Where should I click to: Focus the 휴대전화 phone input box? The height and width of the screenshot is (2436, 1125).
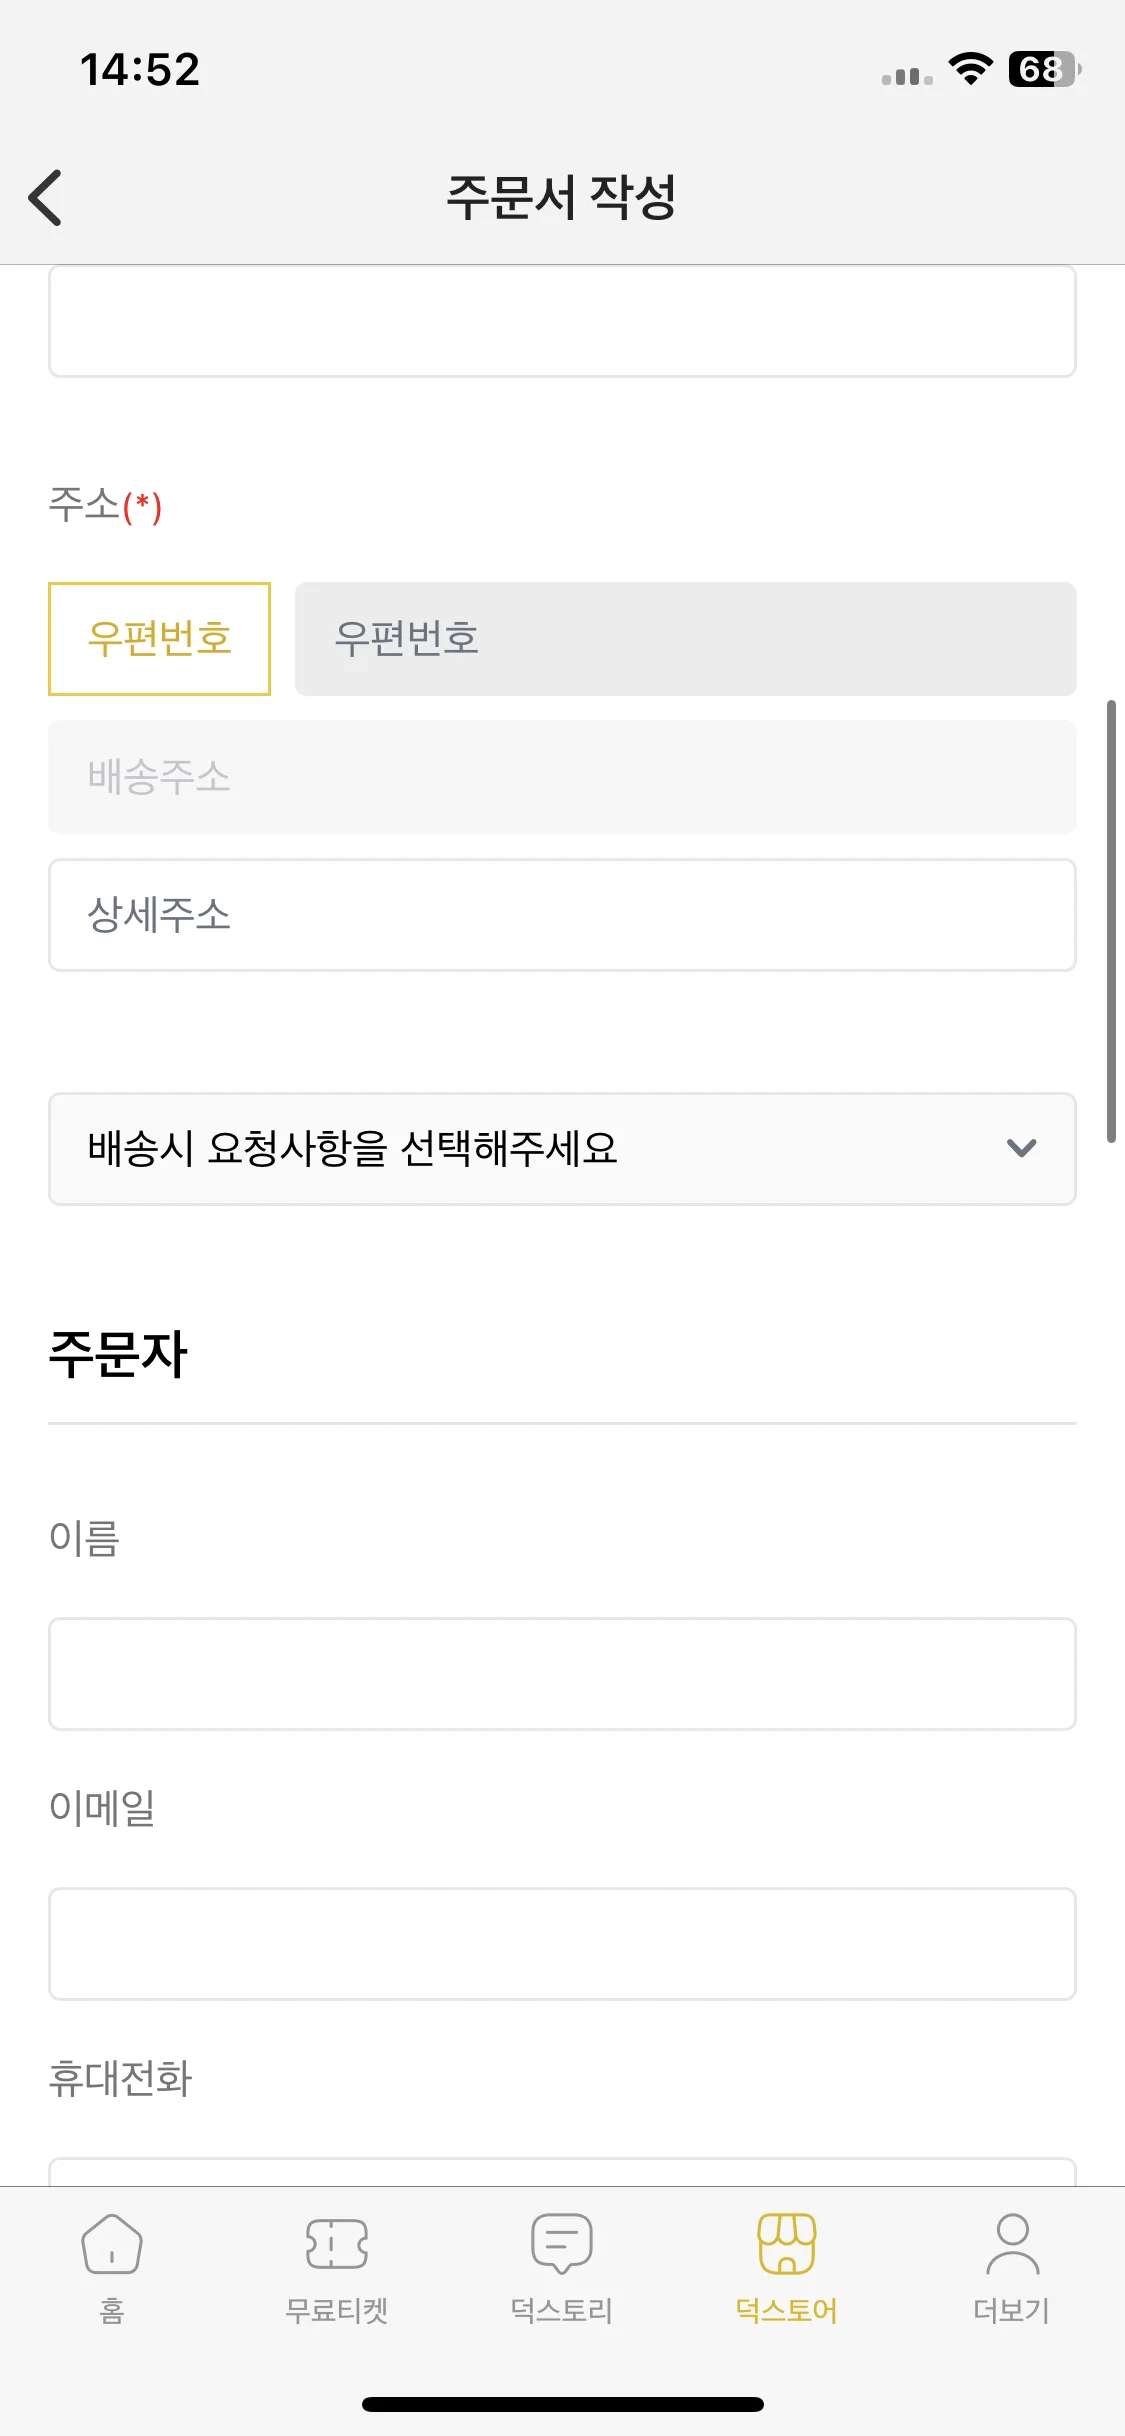[562, 2171]
